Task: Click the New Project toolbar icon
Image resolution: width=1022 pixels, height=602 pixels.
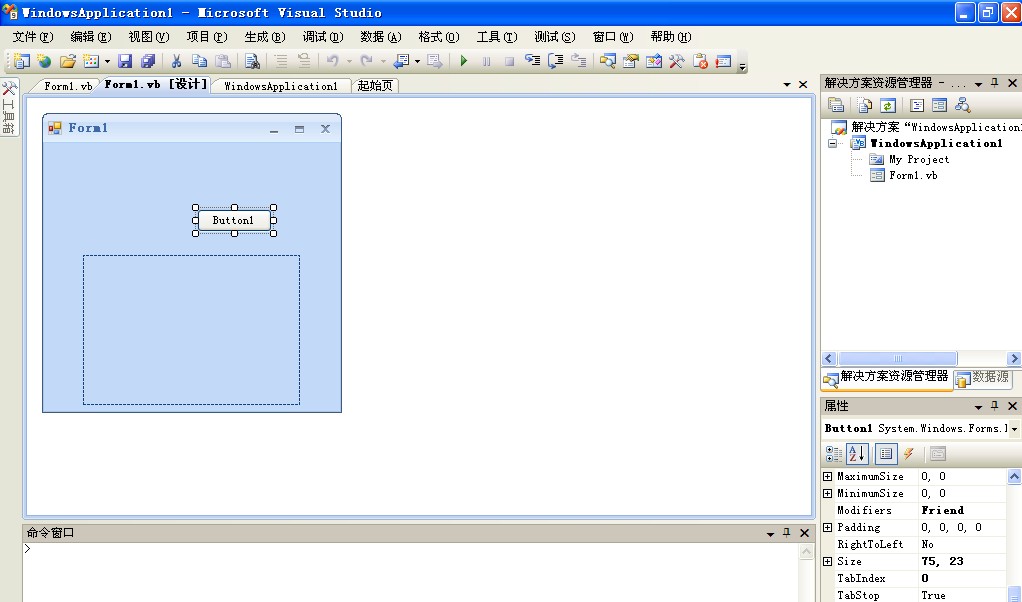Action: coord(22,61)
